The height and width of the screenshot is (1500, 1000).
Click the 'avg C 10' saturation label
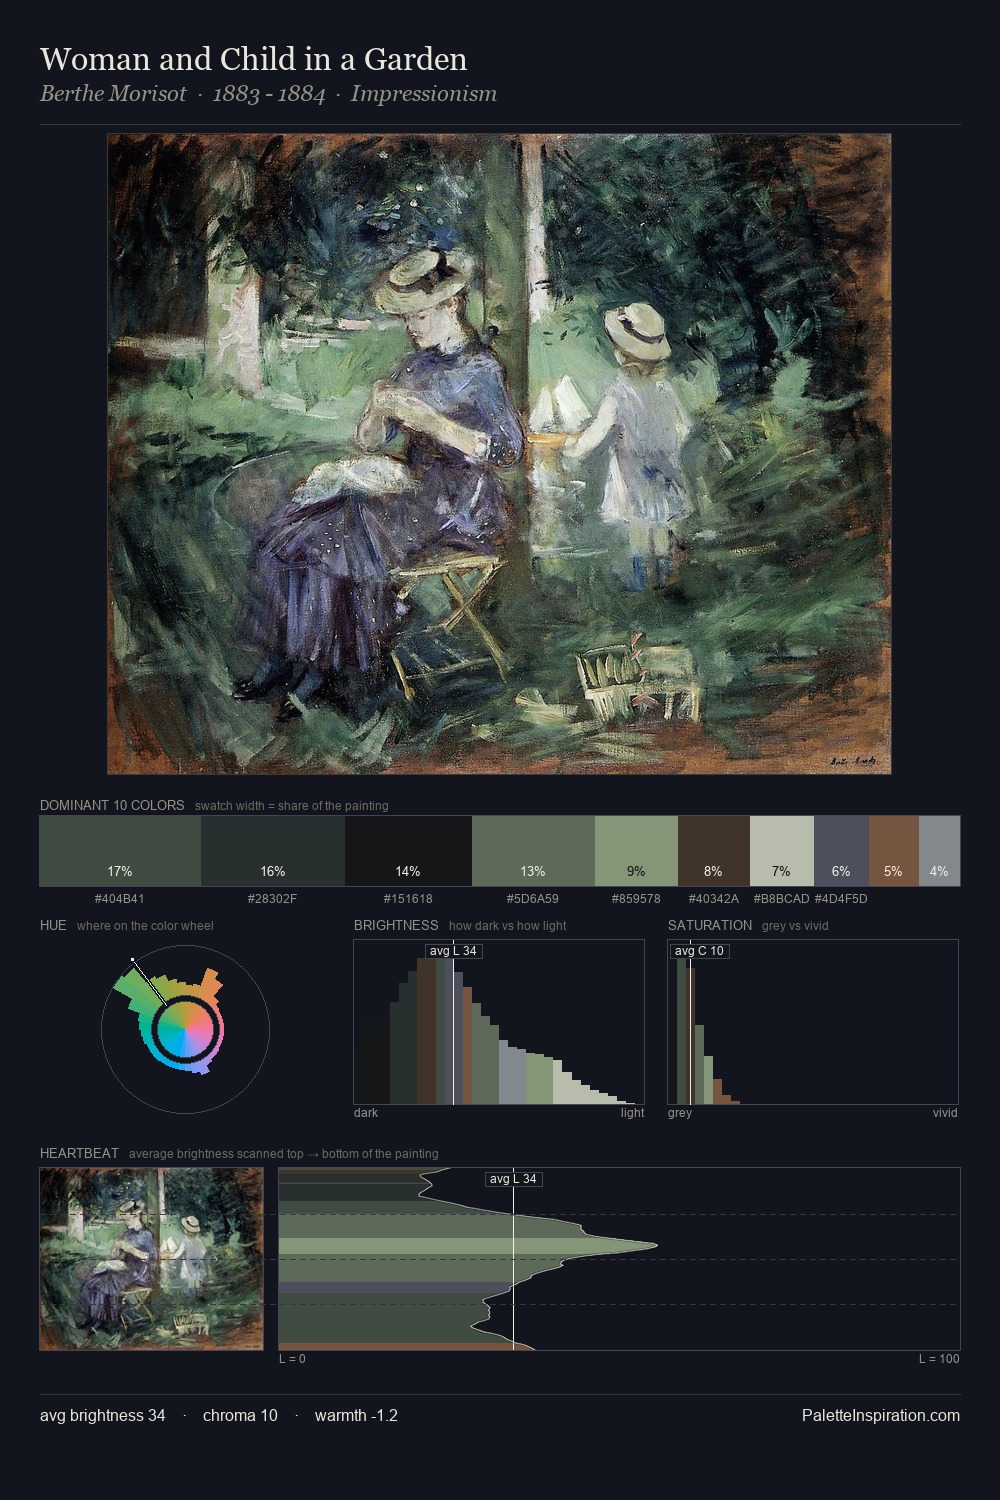coord(699,951)
